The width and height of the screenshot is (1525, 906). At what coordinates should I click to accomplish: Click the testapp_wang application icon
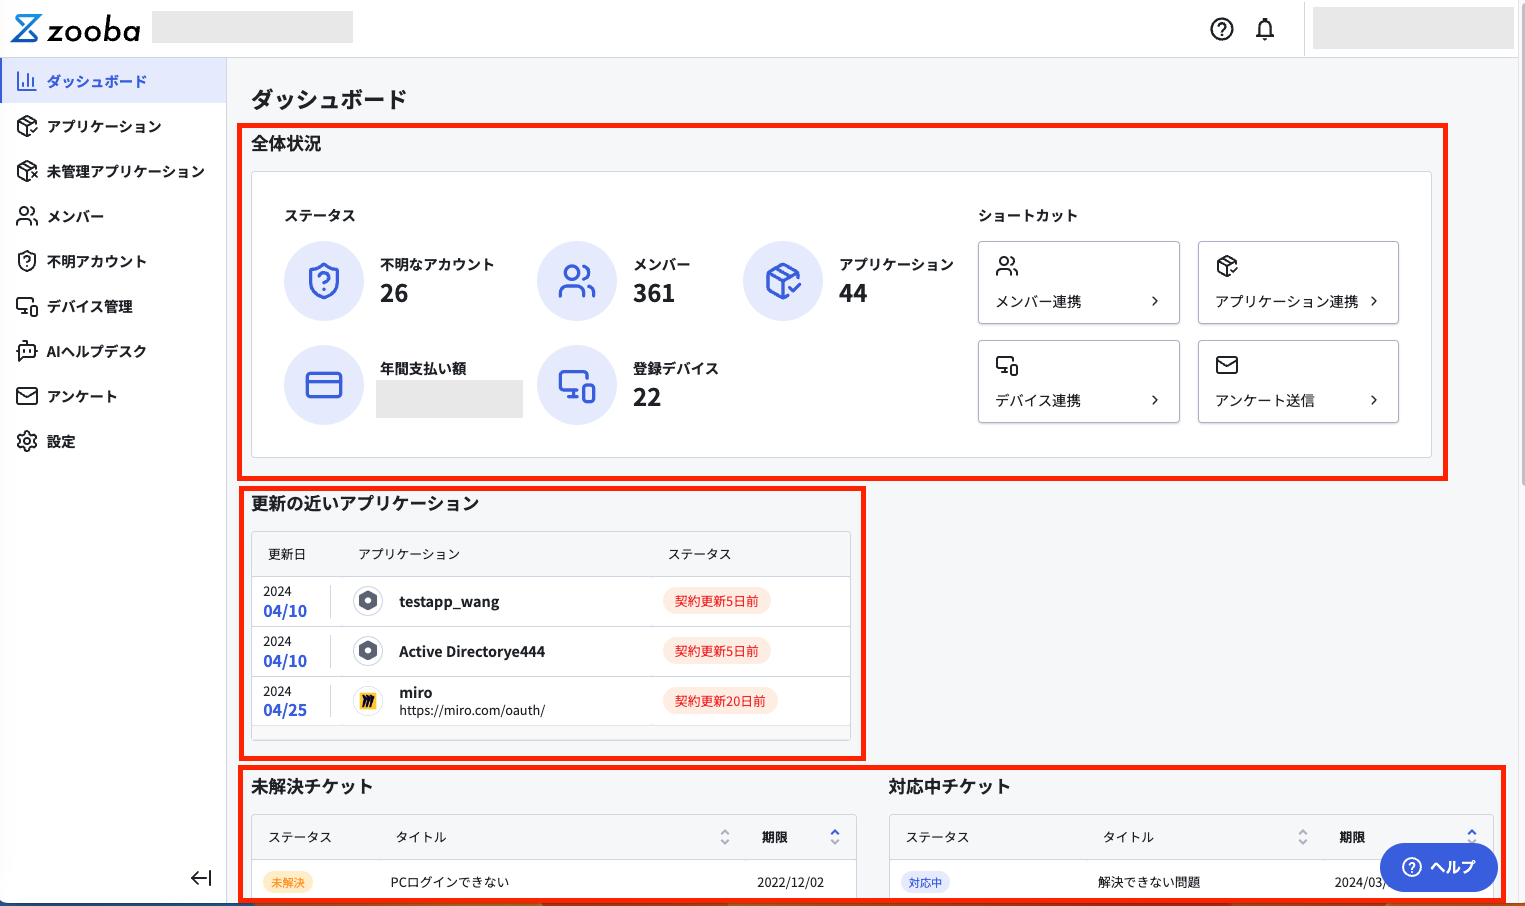368,601
